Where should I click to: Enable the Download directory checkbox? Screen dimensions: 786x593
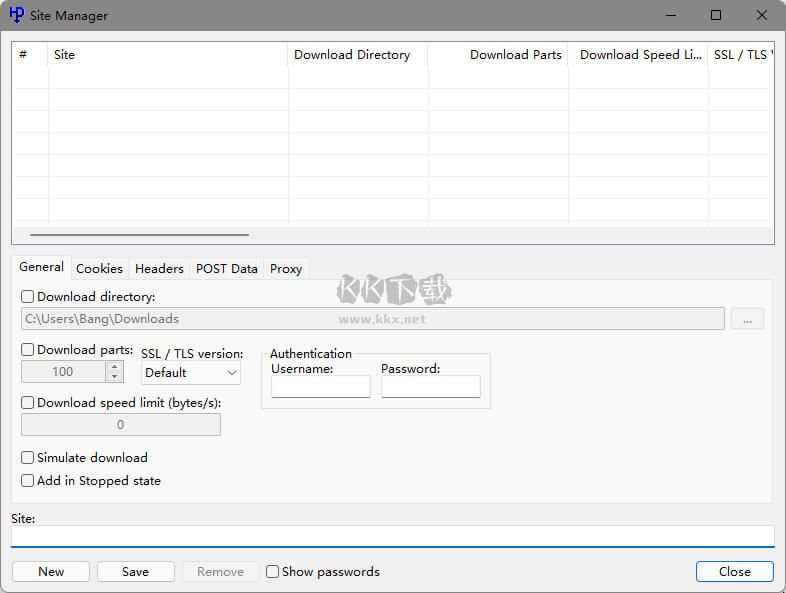tap(28, 297)
